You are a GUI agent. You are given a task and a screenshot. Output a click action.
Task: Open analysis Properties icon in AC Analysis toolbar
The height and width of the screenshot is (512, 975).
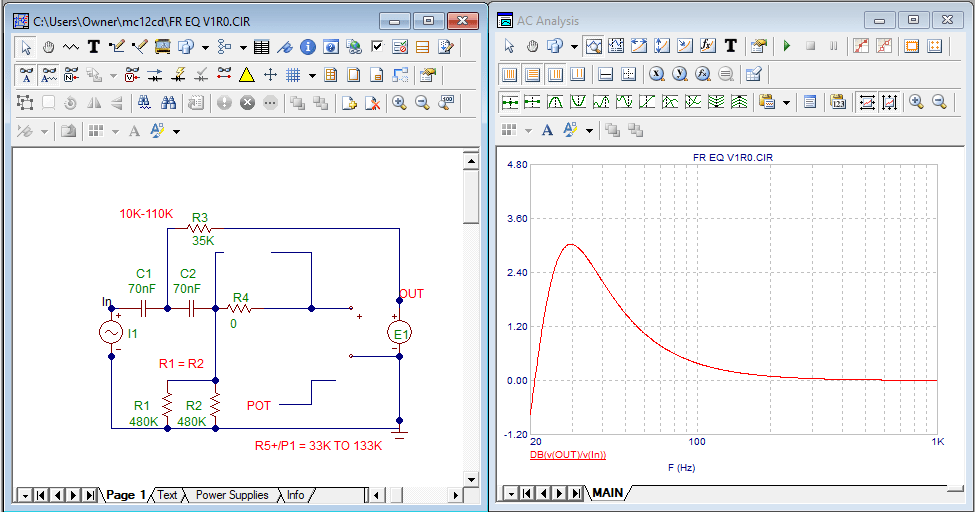pyautogui.click(x=759, y=46)
